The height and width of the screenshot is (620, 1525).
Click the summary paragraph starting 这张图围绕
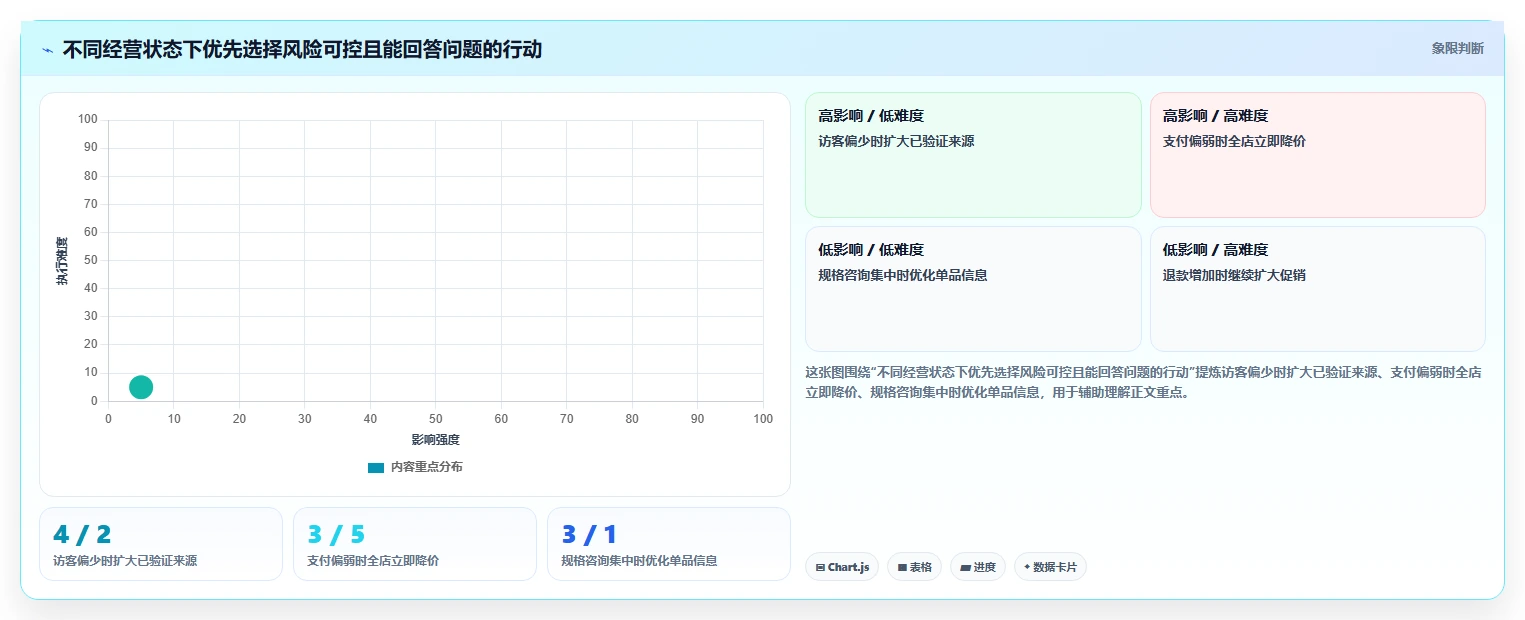(x=1144, y=382)
